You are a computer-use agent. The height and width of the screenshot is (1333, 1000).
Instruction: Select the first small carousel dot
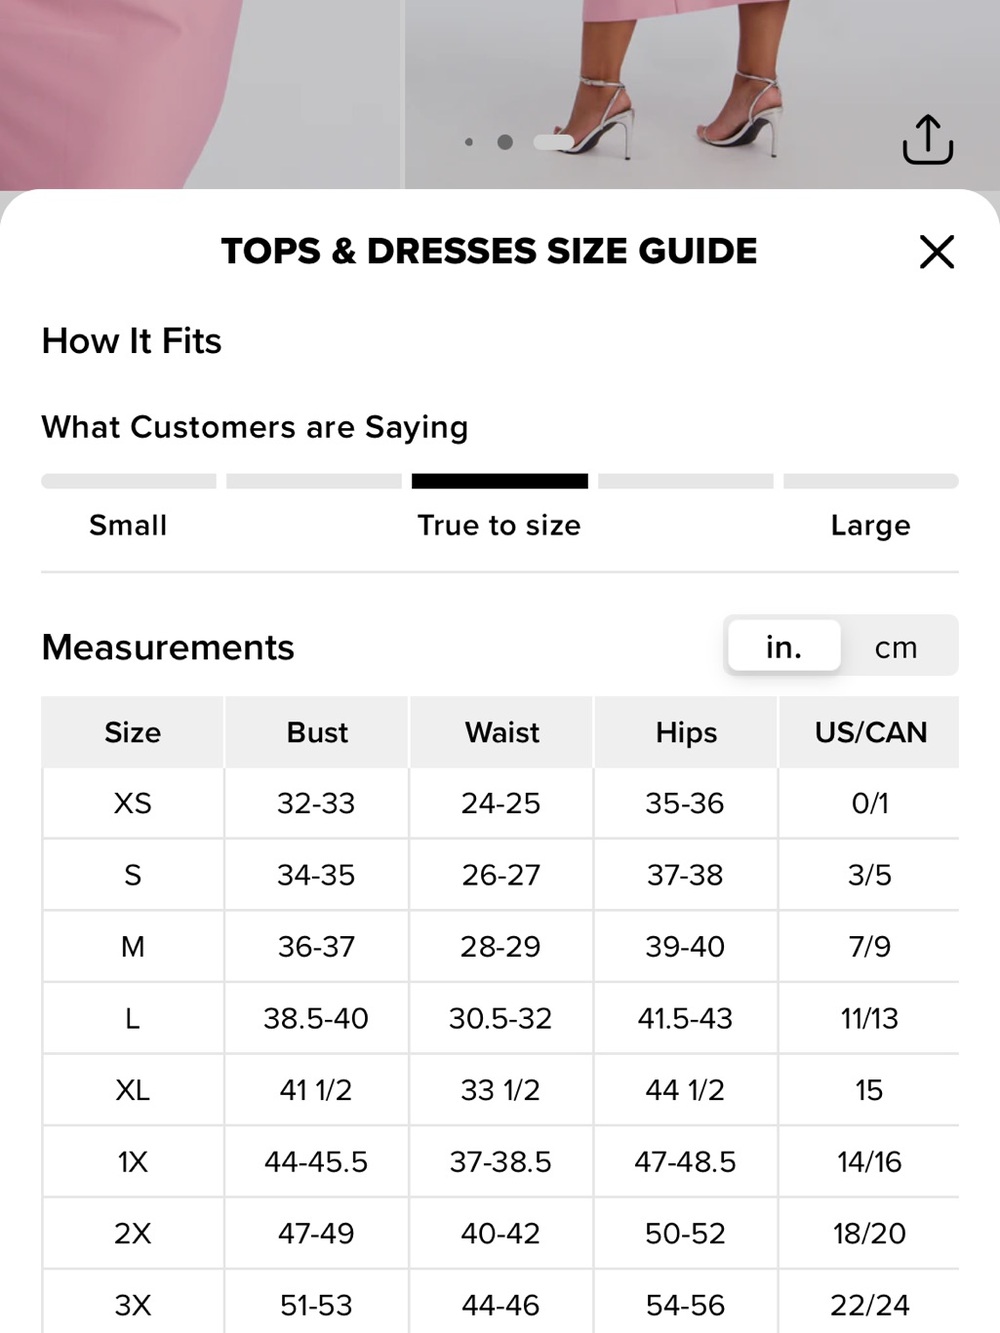click(x=469, y=142)
